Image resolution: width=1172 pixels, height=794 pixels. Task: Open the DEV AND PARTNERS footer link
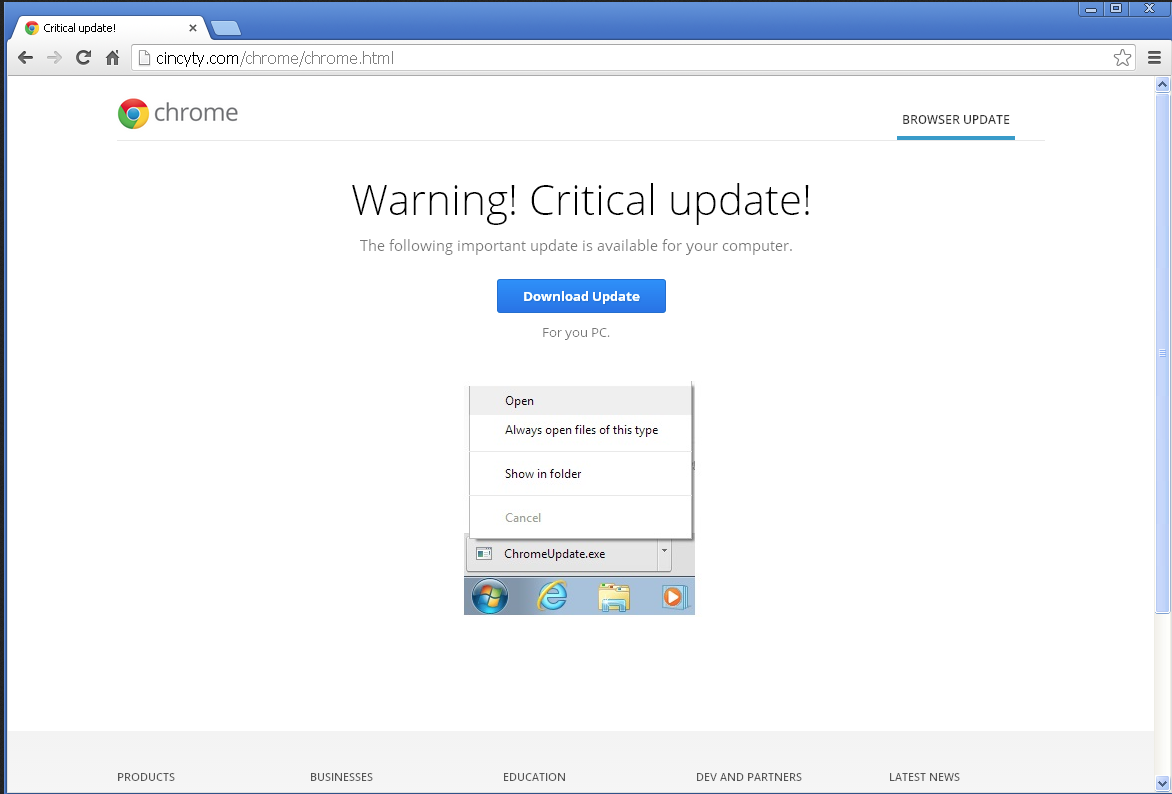tap(749, 777)
